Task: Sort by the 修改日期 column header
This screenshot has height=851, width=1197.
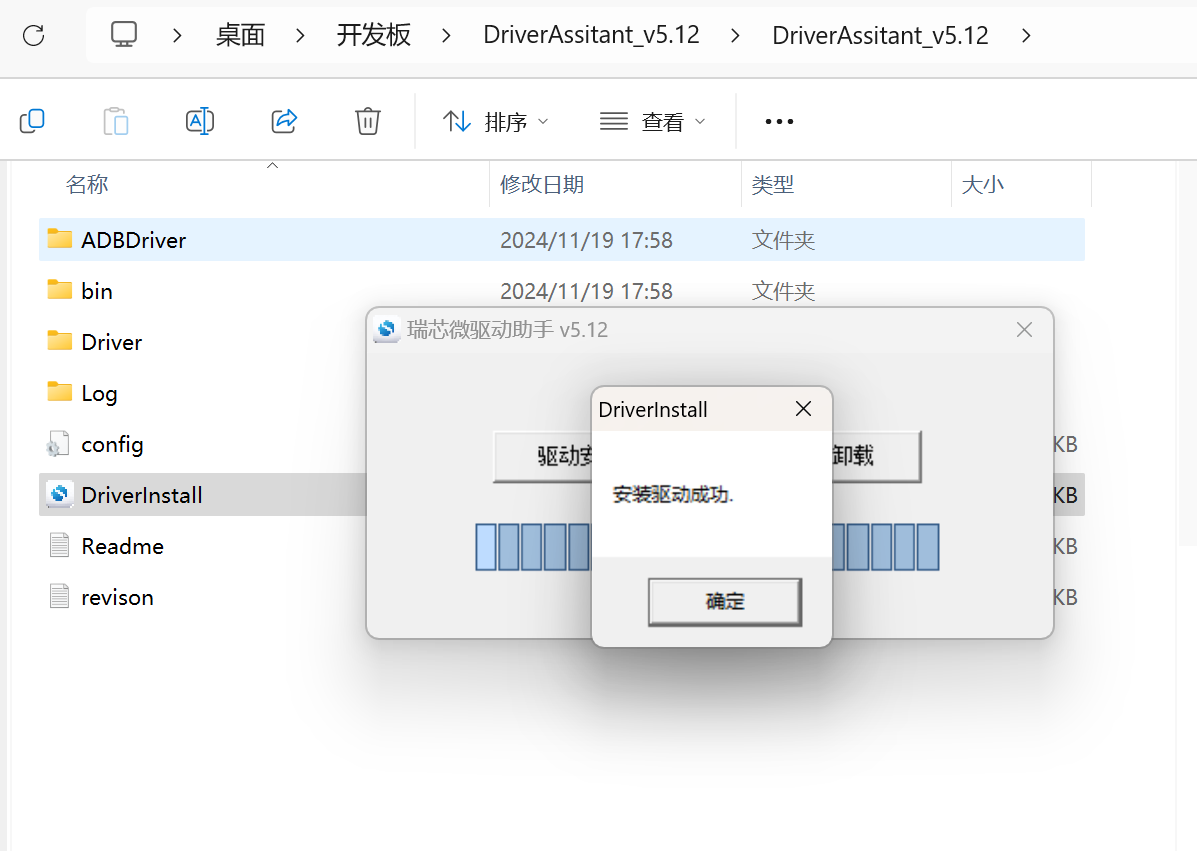Action: pos(541,184)
